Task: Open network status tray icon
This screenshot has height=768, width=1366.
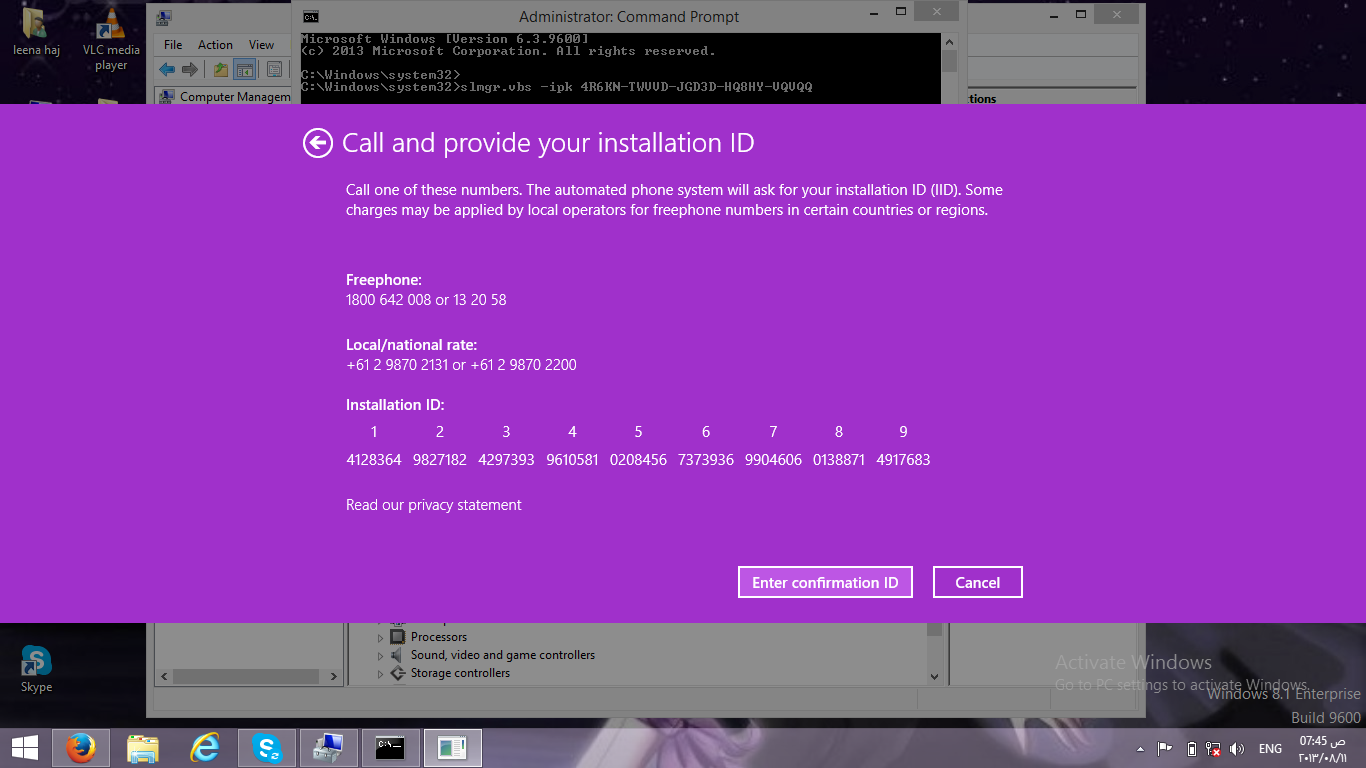Action: click(x=1213, y=749)
